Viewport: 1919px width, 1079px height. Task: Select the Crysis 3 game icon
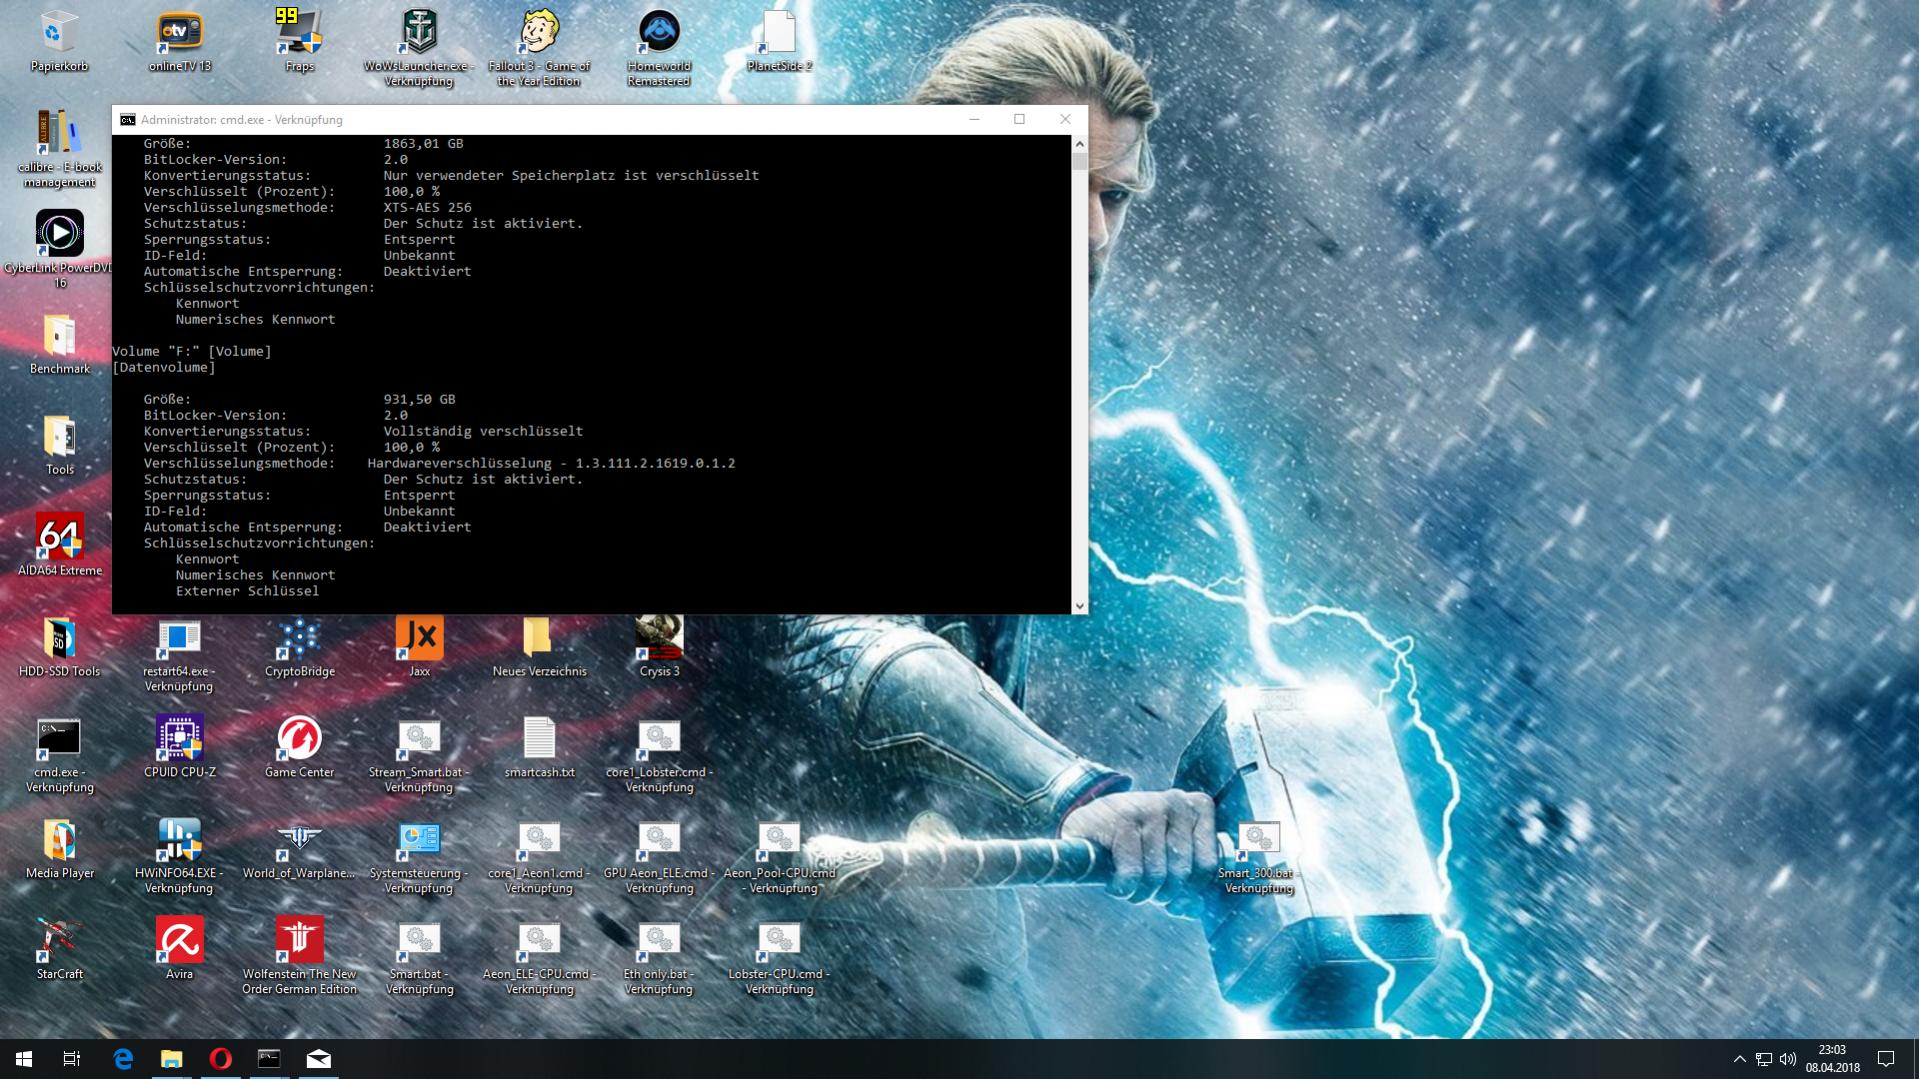[659, 646]
